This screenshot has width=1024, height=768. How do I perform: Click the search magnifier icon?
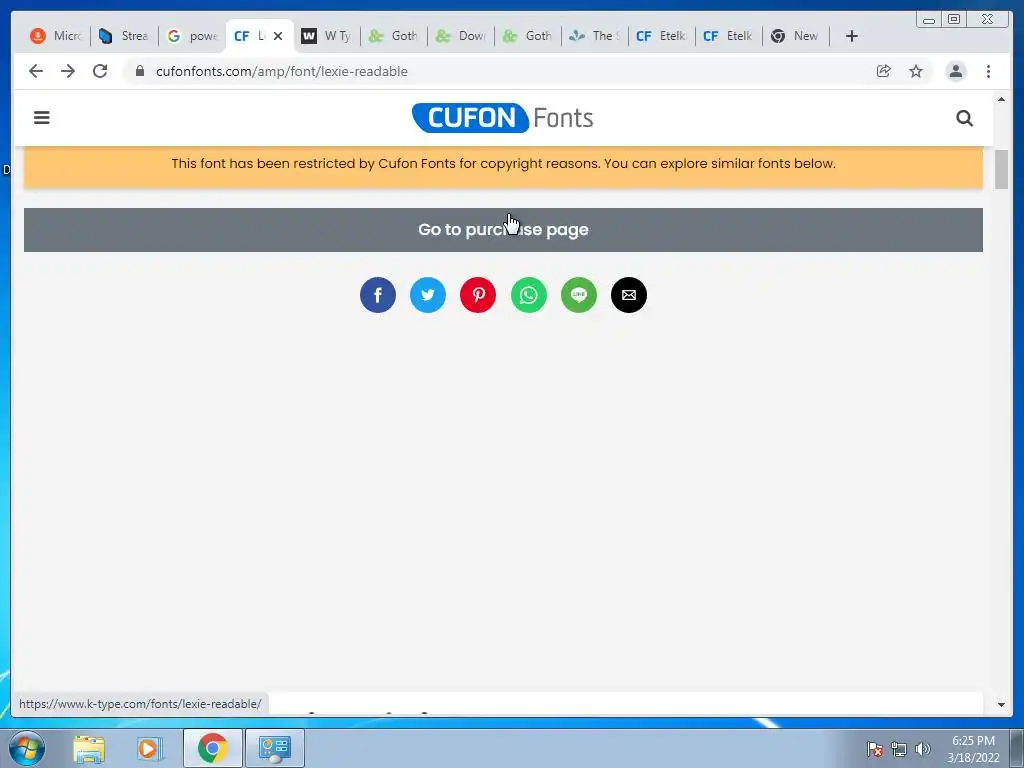(965, 118)
